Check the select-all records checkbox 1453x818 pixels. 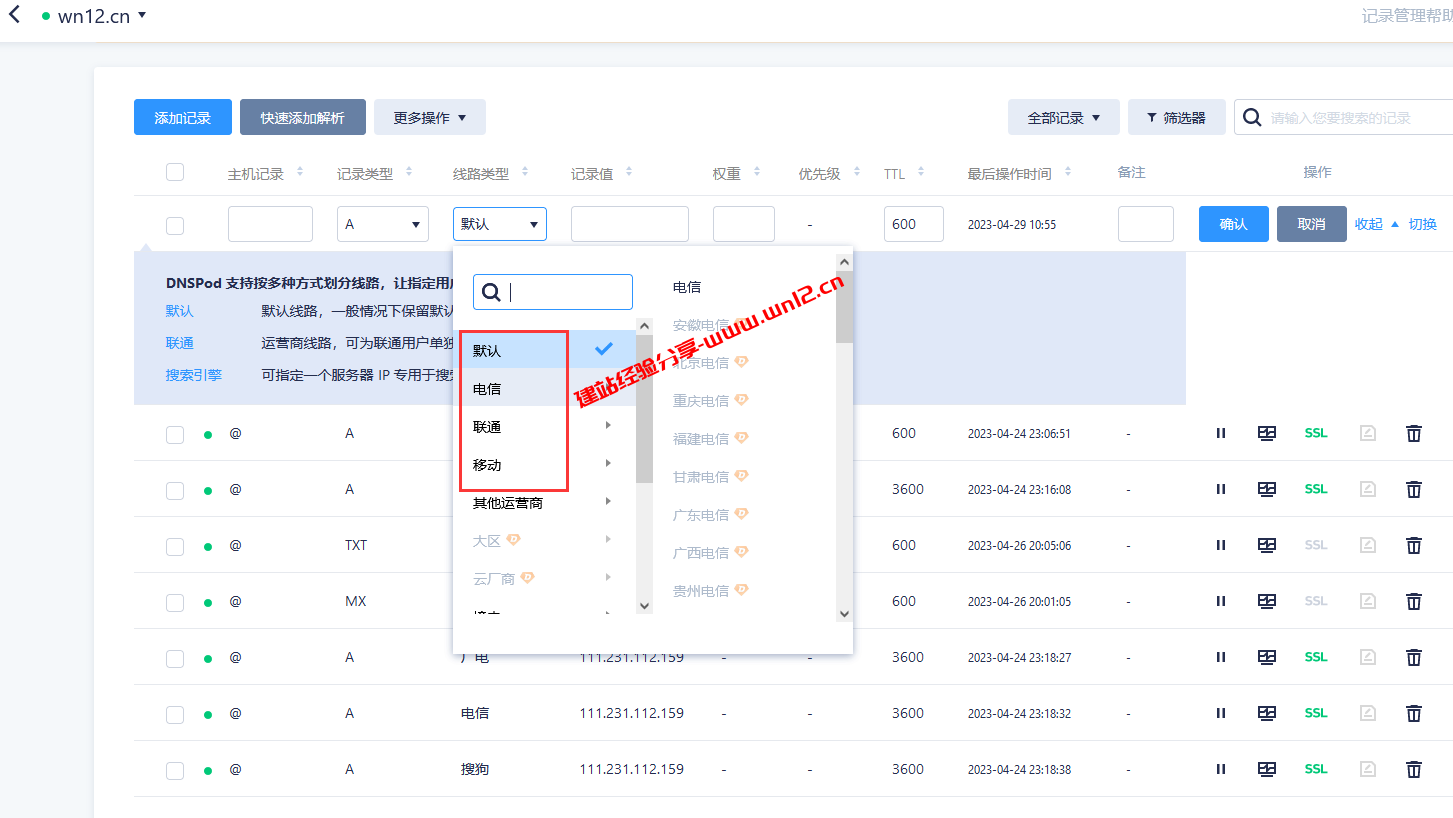click(175, 171)
